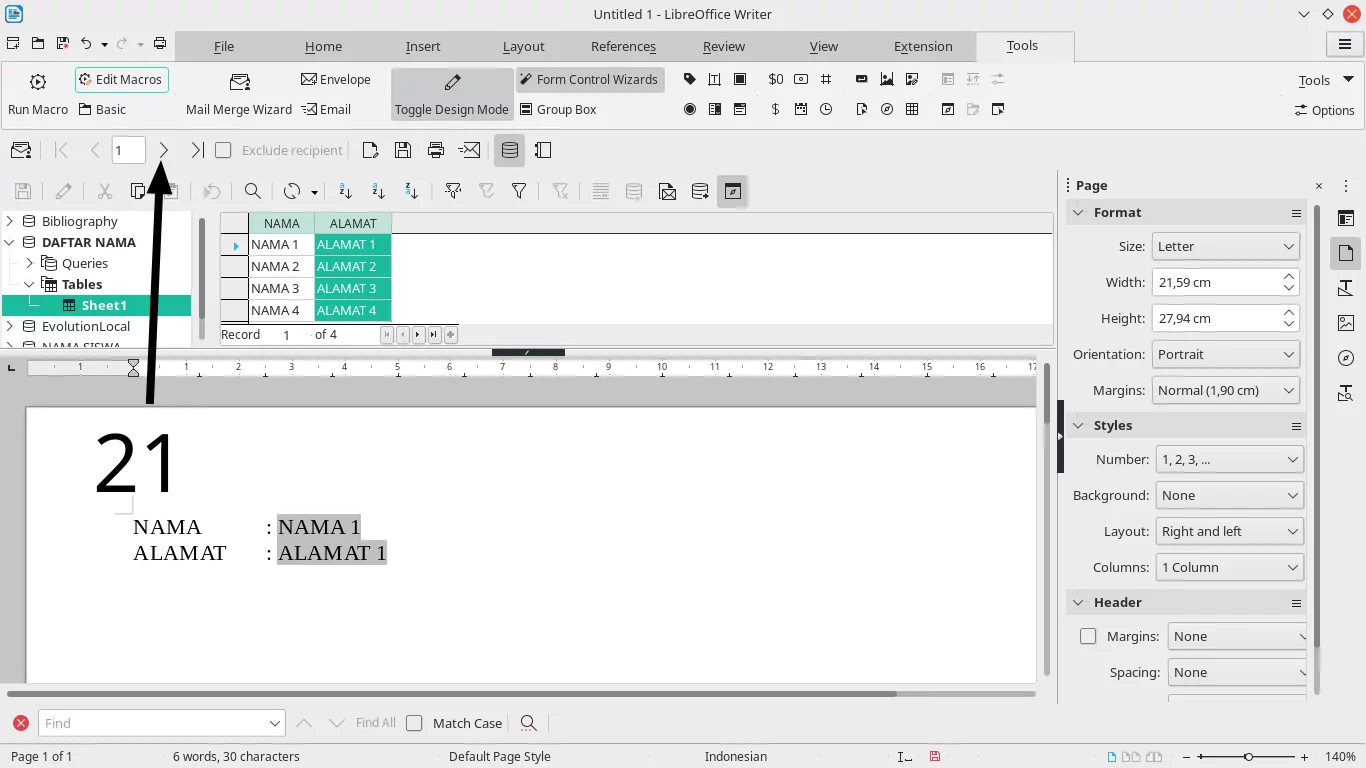Select the Check Box form control icon
This screenshot has height=768, width=1366.
click(739, 79)
